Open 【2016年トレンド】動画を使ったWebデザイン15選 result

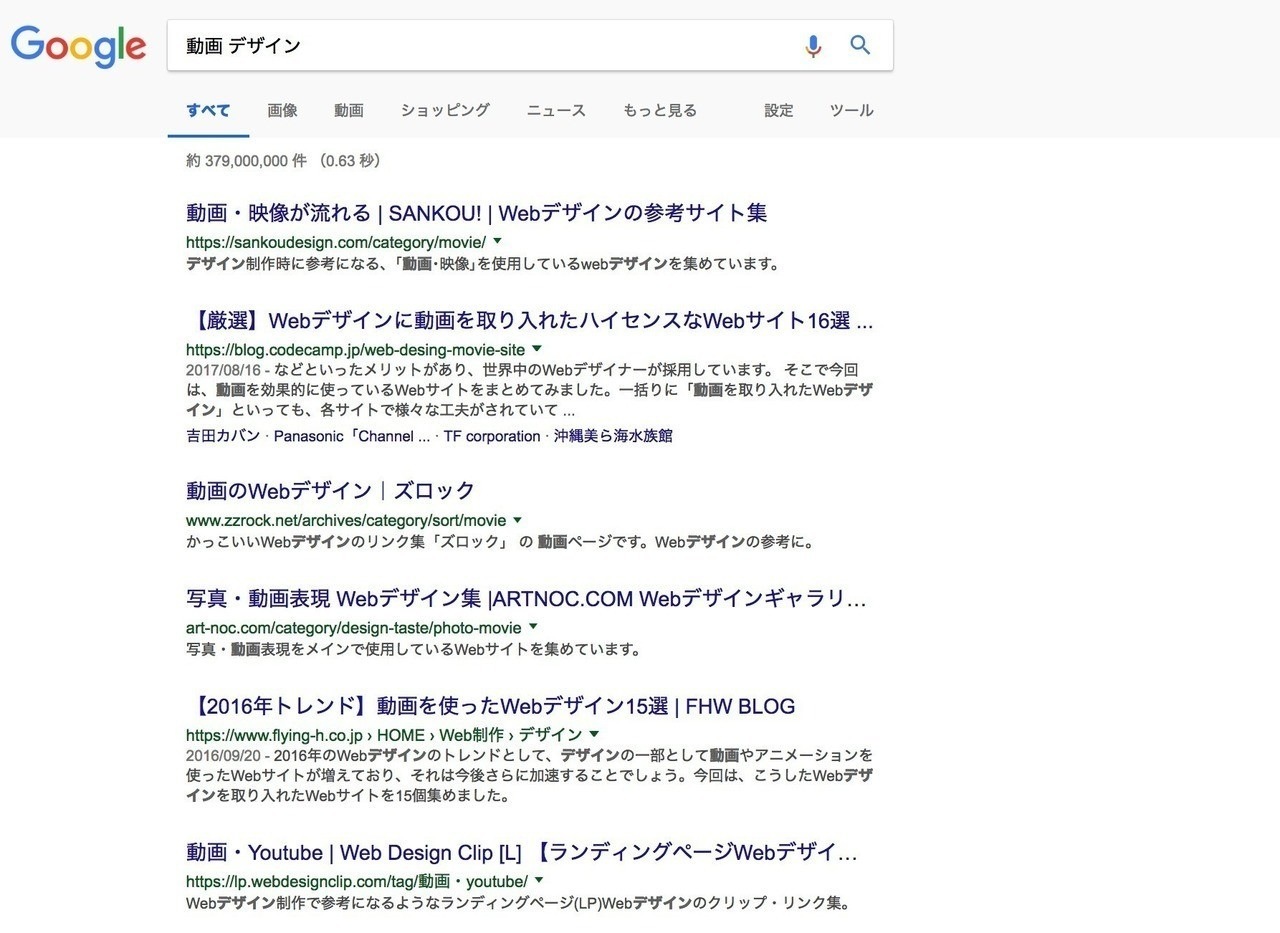pyautogui.click(x=490, y=706)
